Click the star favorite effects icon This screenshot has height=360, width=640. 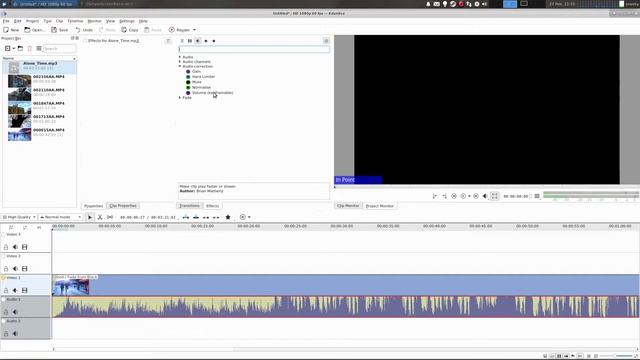point(228,217)
